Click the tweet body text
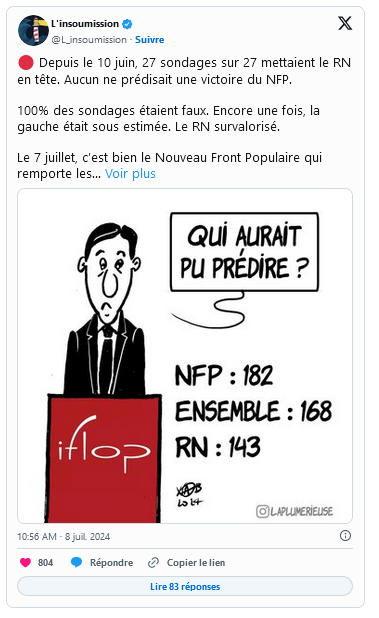The width and height of the screenshot is (379, 618). (184, 118)
